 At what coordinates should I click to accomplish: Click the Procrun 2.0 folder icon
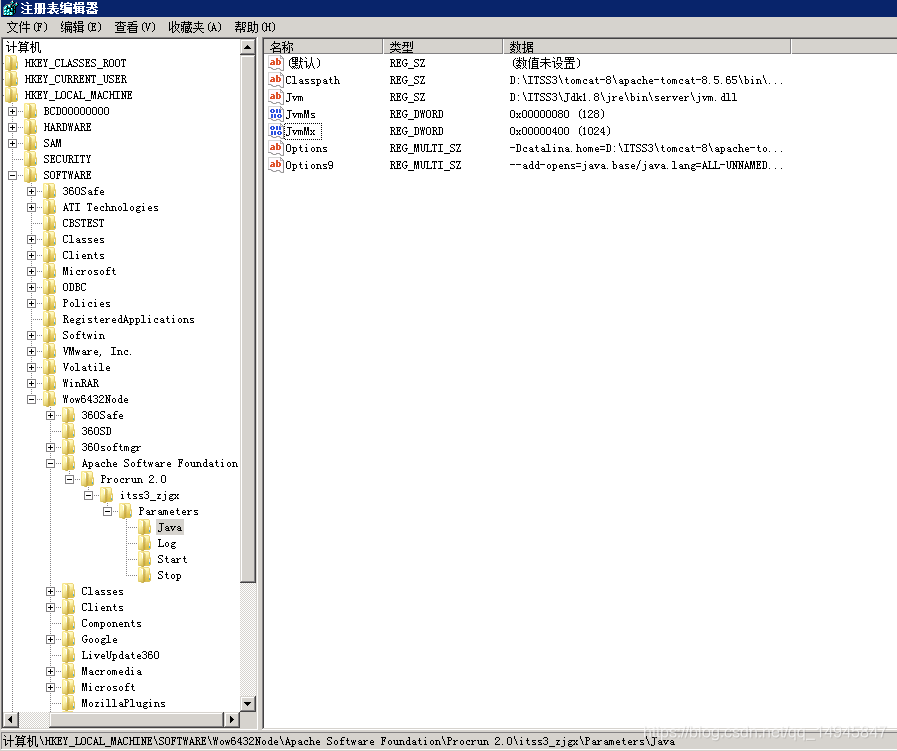(88, 479)
